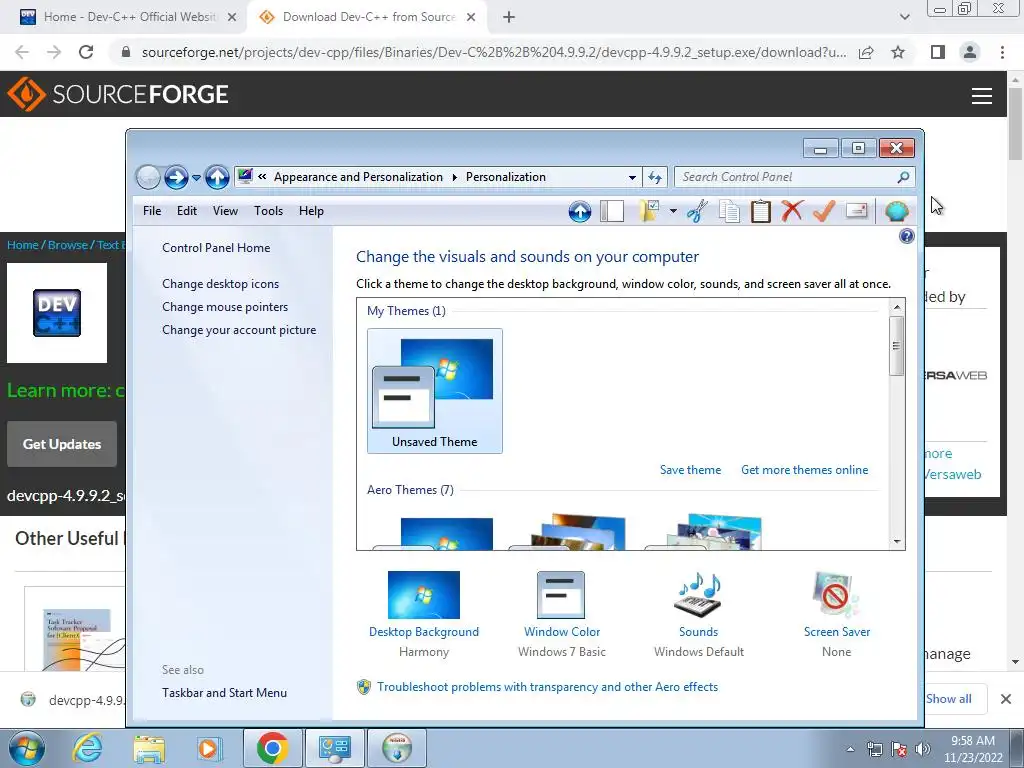Click the refresh button beside address bar
This screenshot has height=768, width=1024.
pyautogui.click(x=655, y=177)
